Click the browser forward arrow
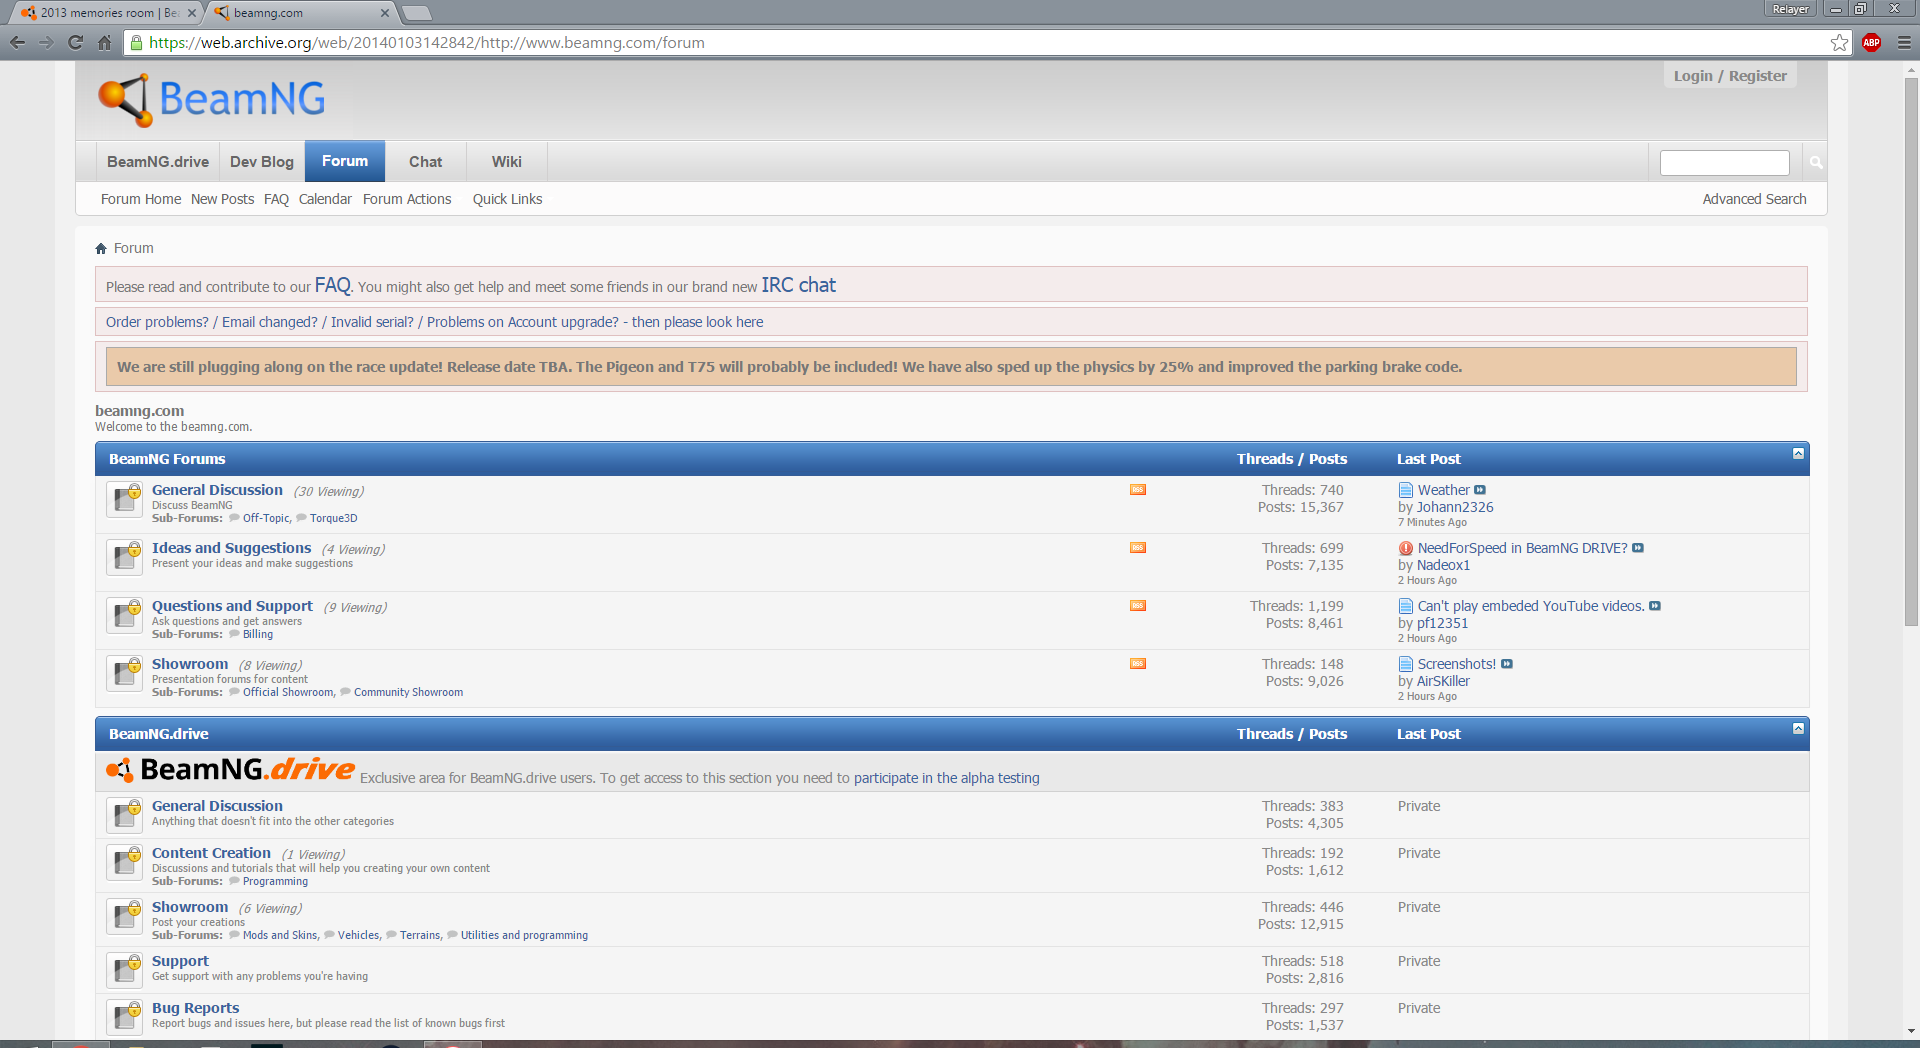 tap(46, 42)
